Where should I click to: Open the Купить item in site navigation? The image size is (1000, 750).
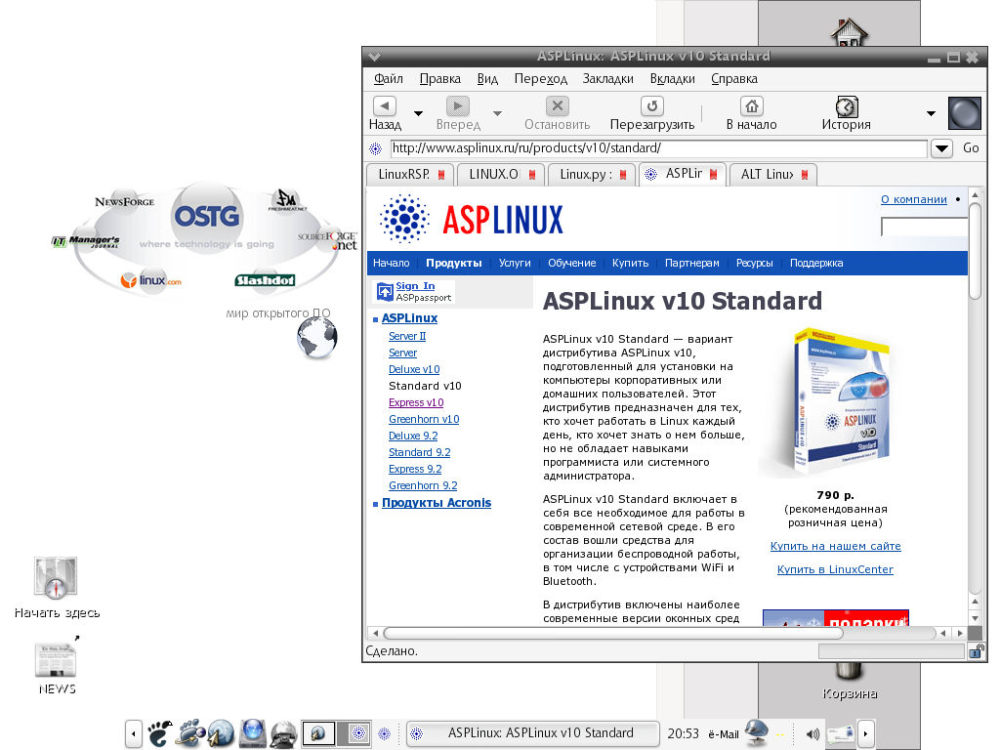coord(630,263)
